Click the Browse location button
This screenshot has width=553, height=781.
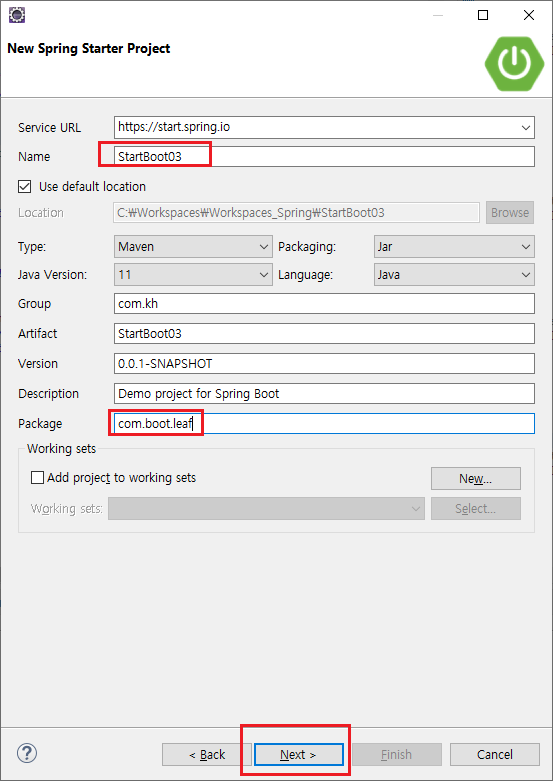click(510, 213)
